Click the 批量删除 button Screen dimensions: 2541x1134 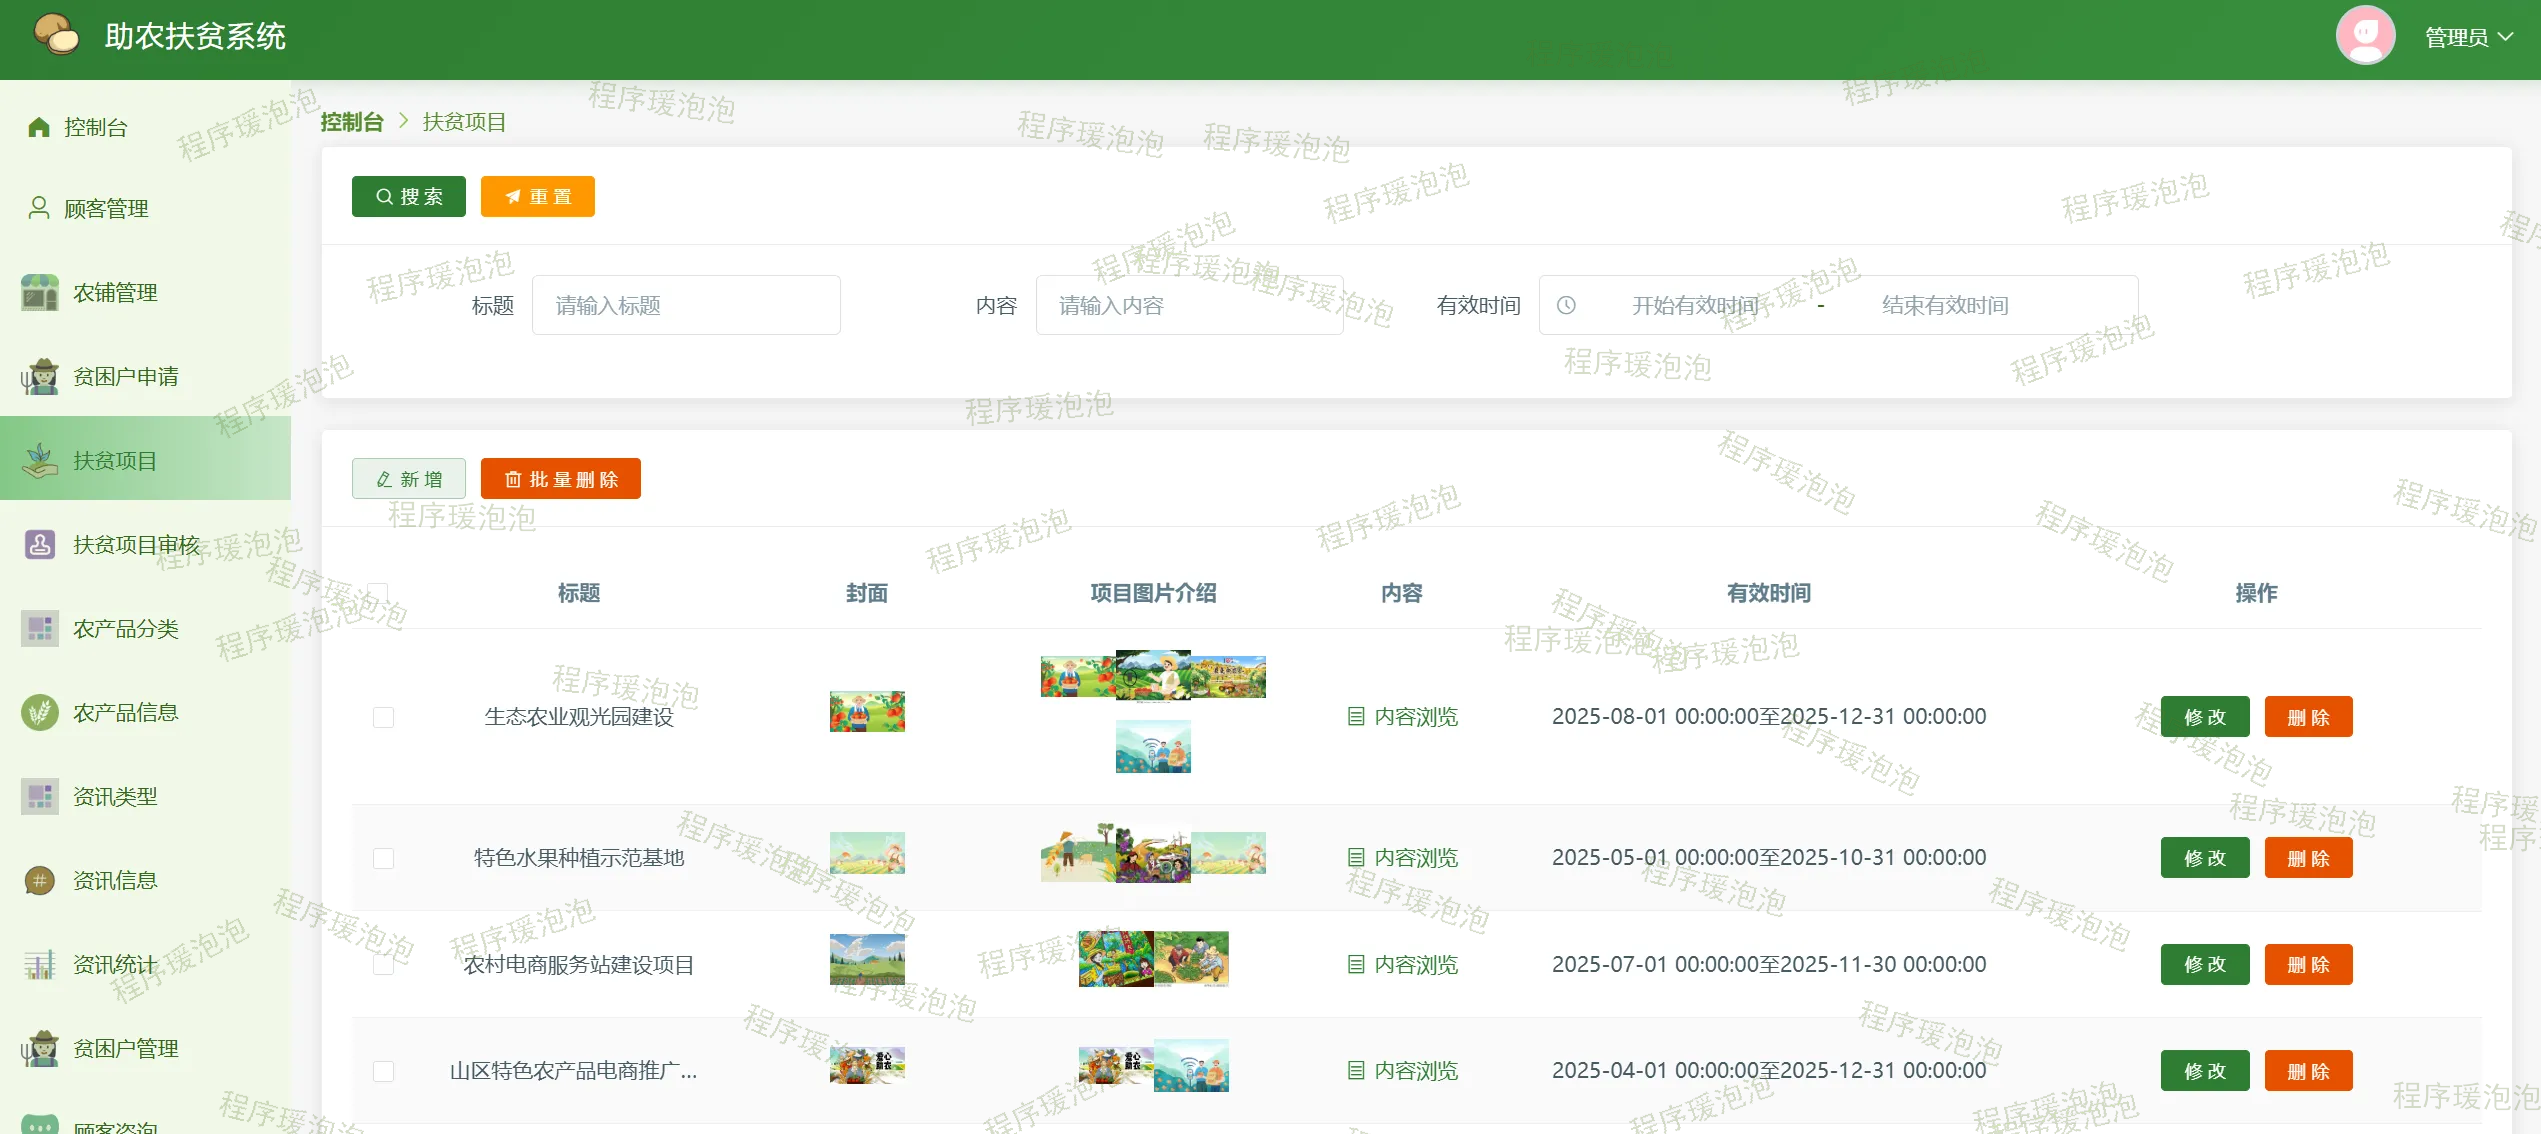pos(560,479)
